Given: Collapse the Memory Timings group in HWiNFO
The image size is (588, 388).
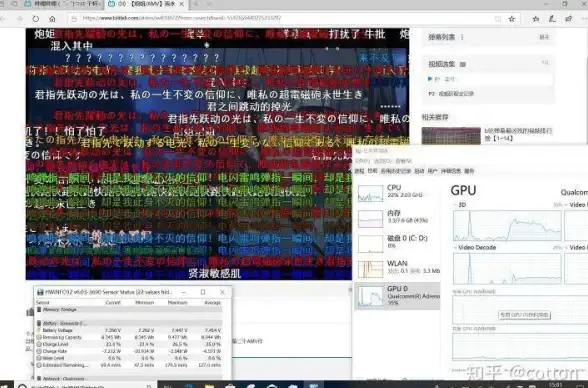Looking at the screenshot, I should tap(39, 310).
